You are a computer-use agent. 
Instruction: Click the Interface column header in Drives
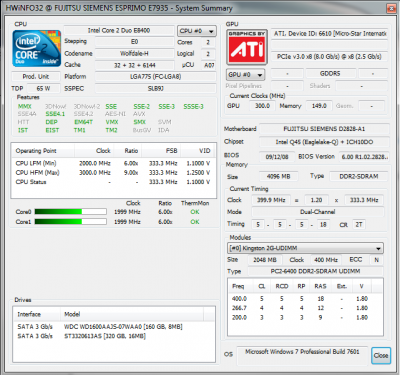pyautogui.click(x=37, y=314)
